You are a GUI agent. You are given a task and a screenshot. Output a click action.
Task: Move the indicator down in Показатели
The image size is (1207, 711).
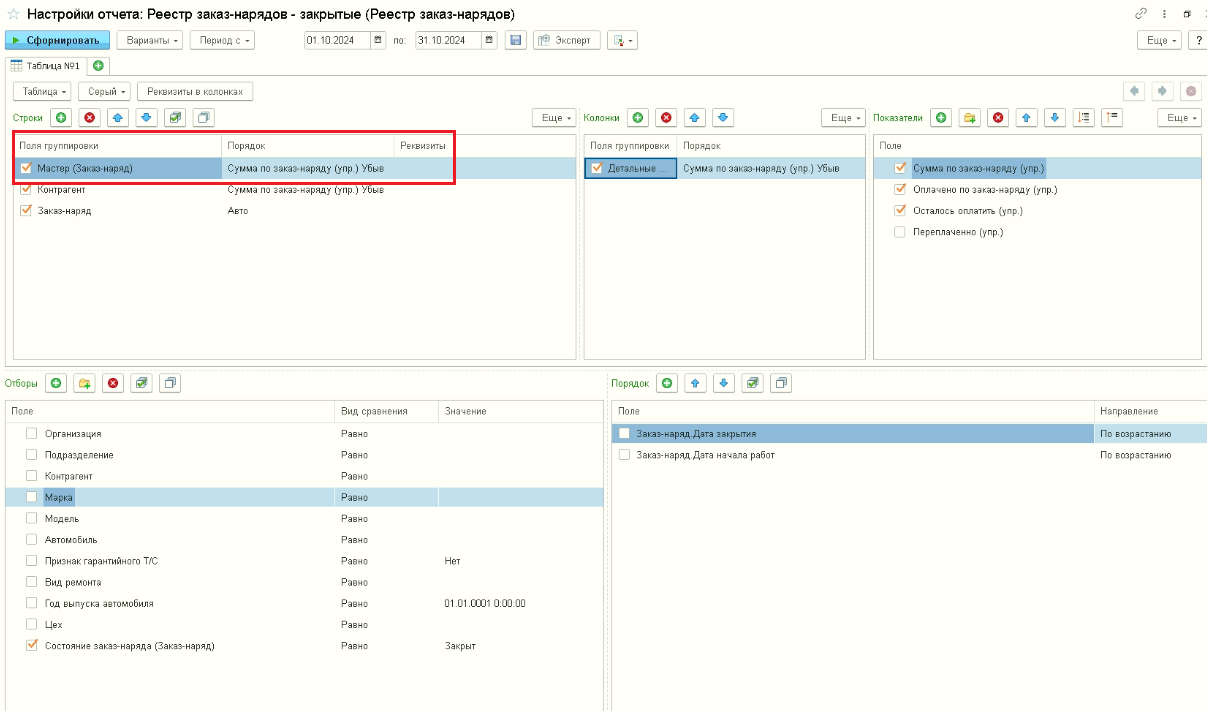[x=1055, y=118]
